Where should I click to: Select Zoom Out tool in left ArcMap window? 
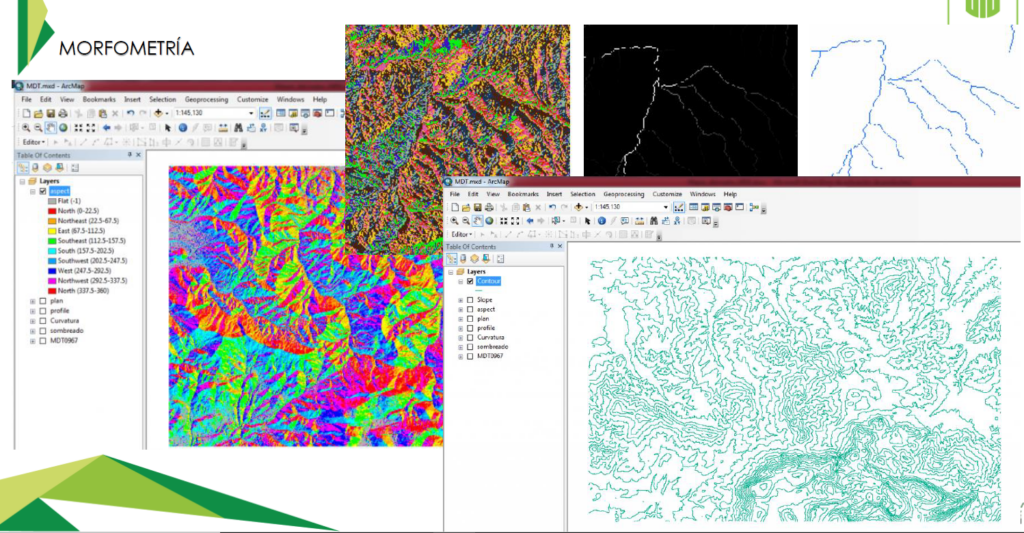point(39,128)
